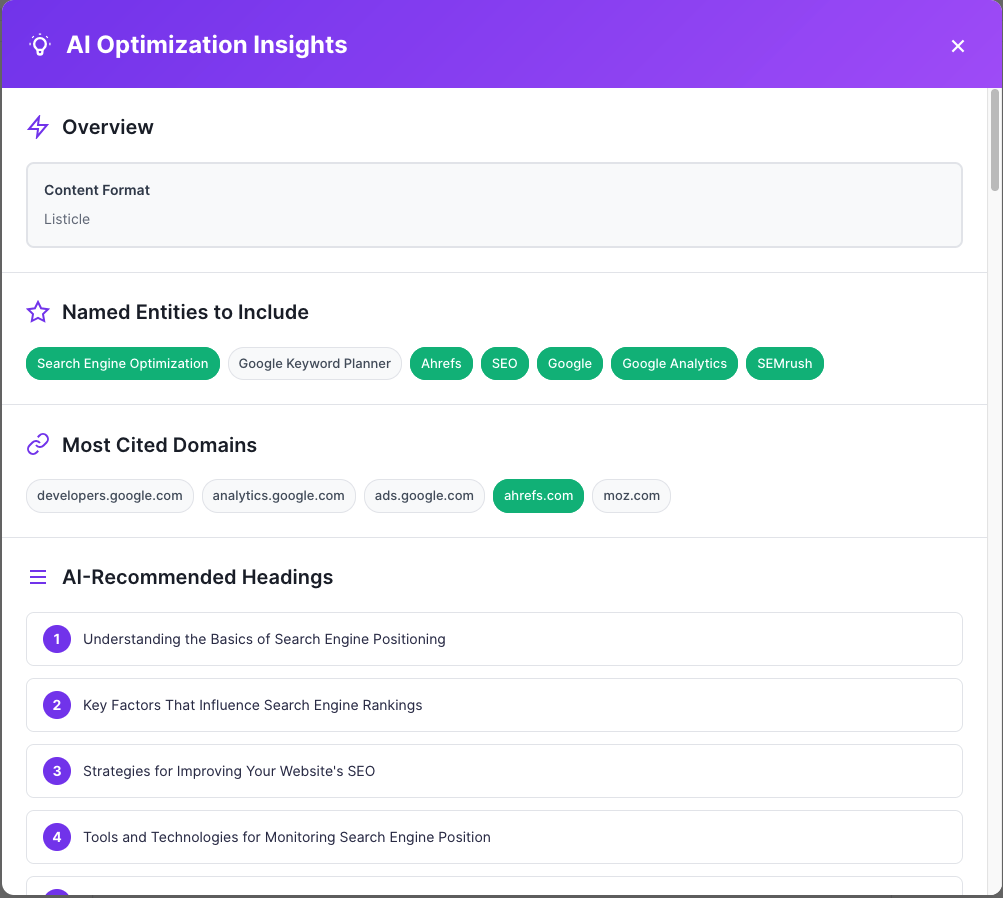The height and width of the screenshot is (898, 1003).
Task: Click the number 2 badge in headings list
Action: tap(57, 705)
